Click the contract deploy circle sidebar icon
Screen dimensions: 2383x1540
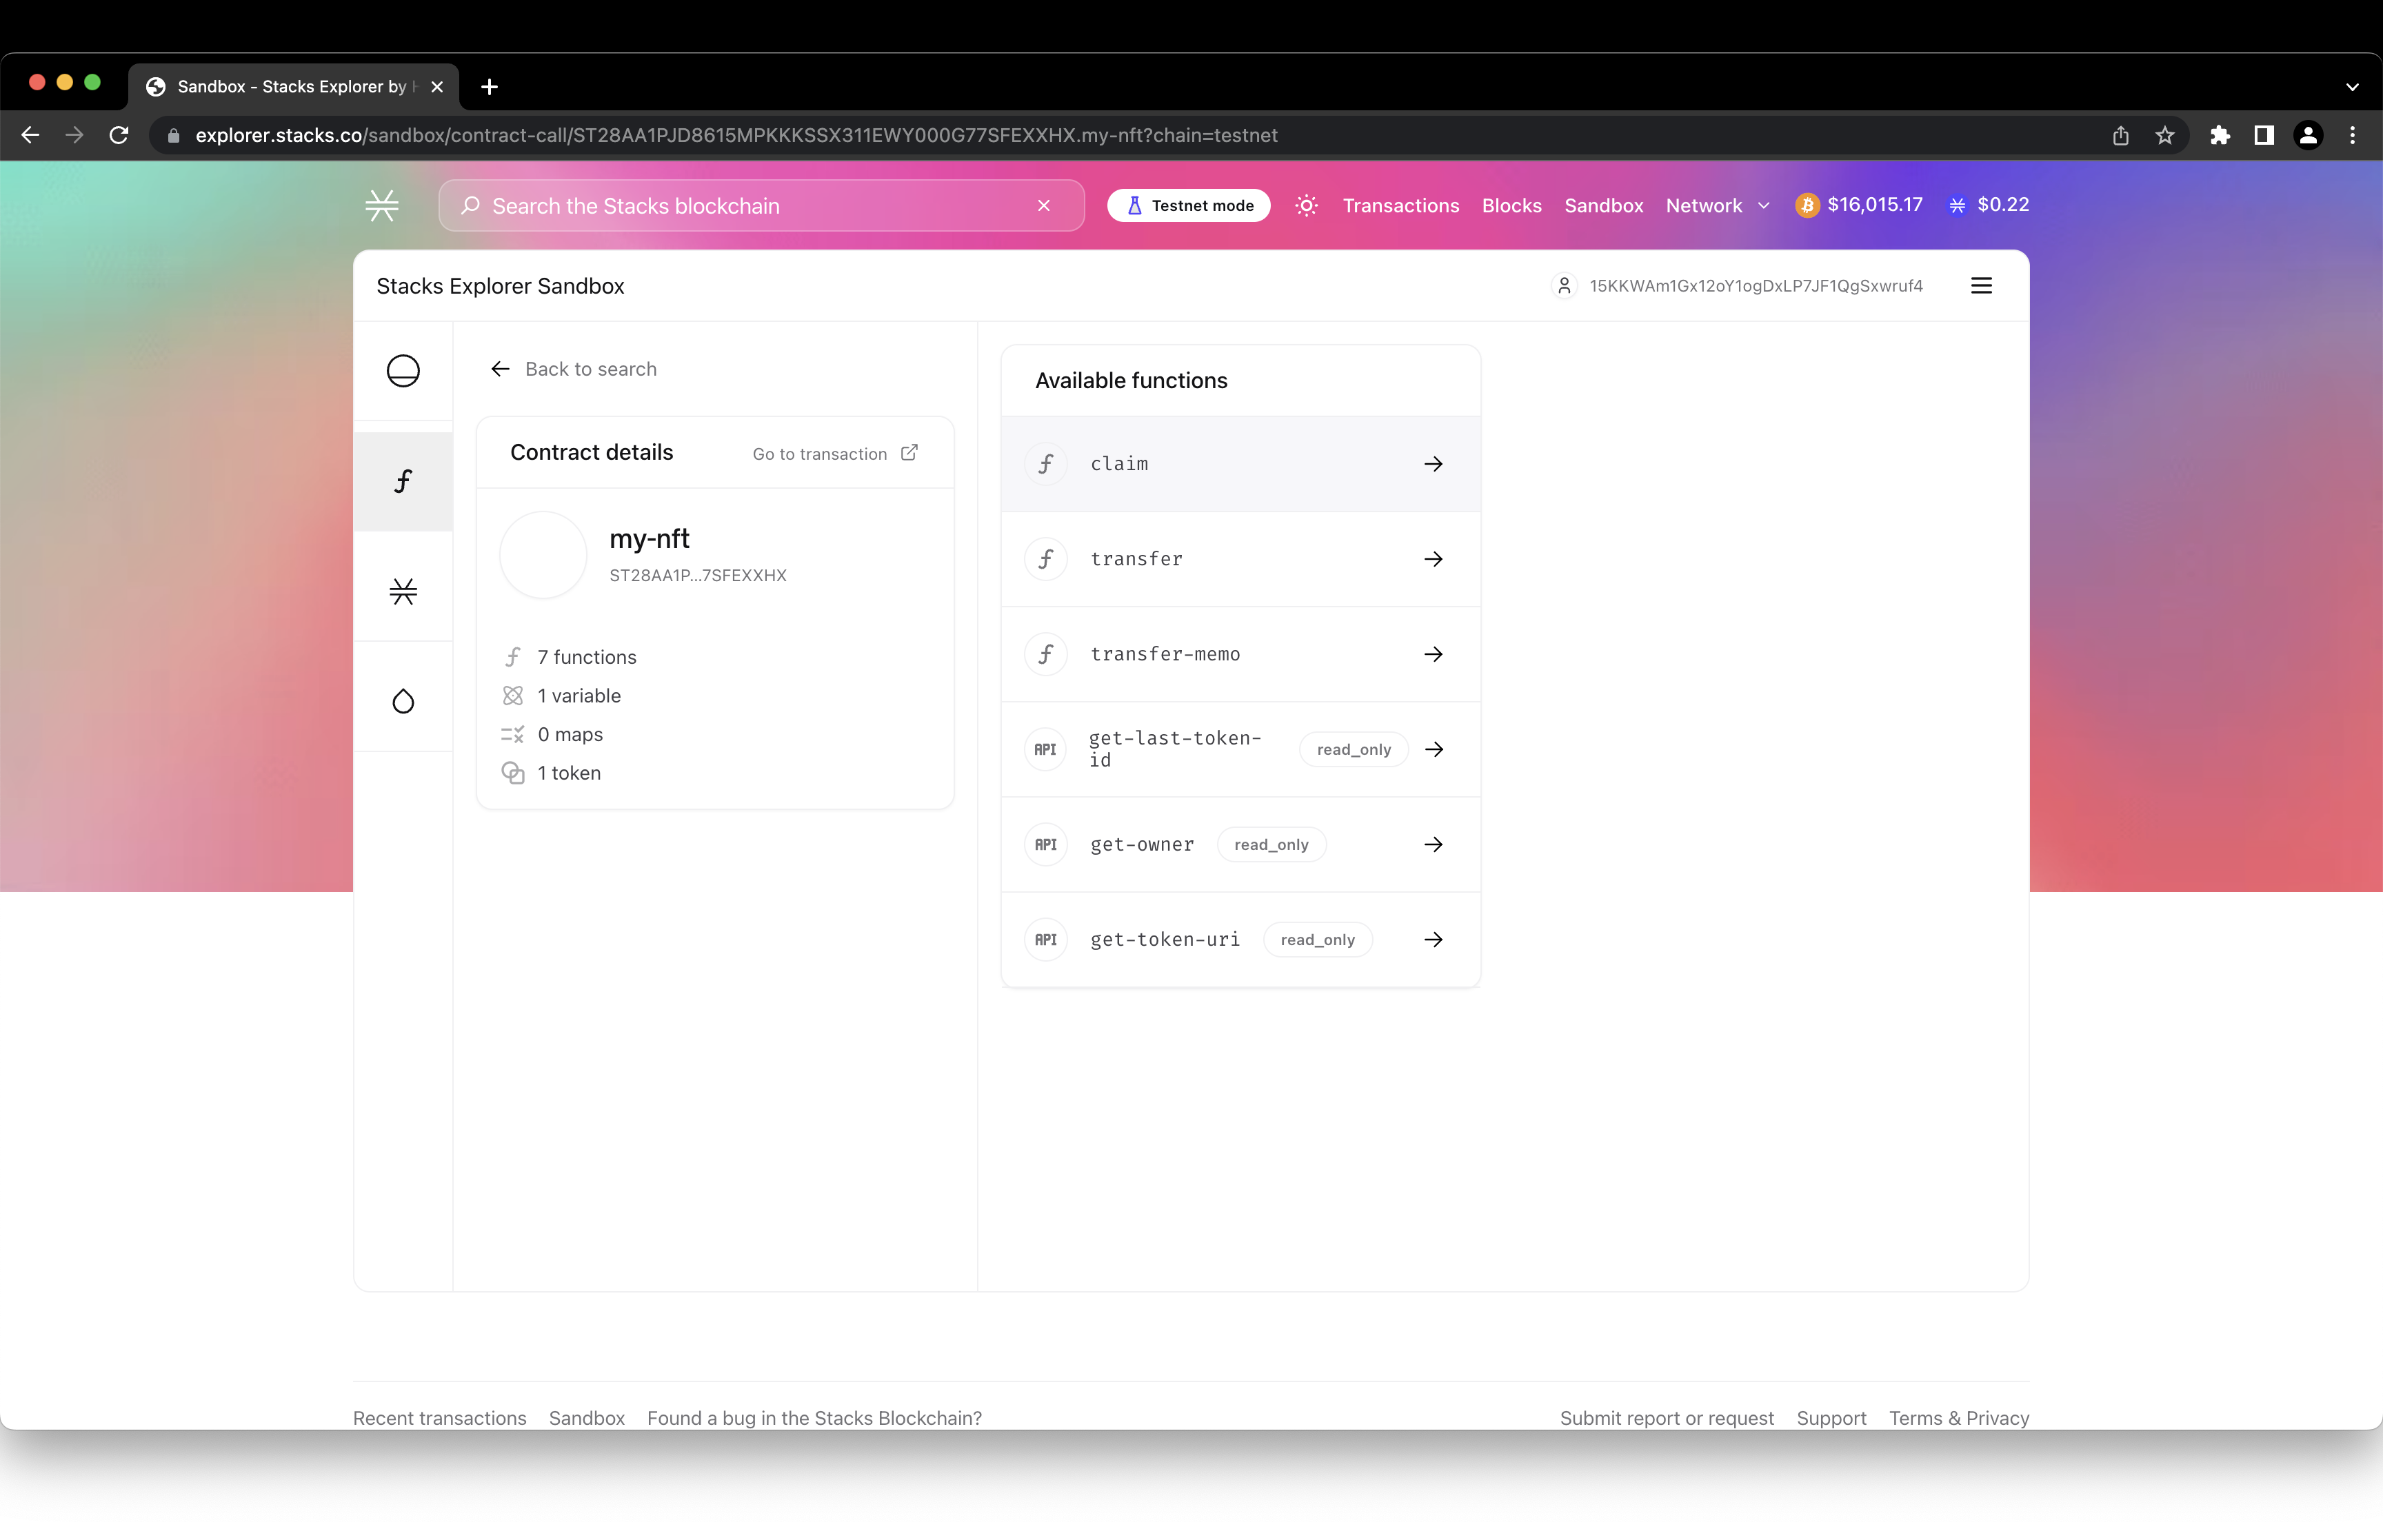click(x=403, y=371)
